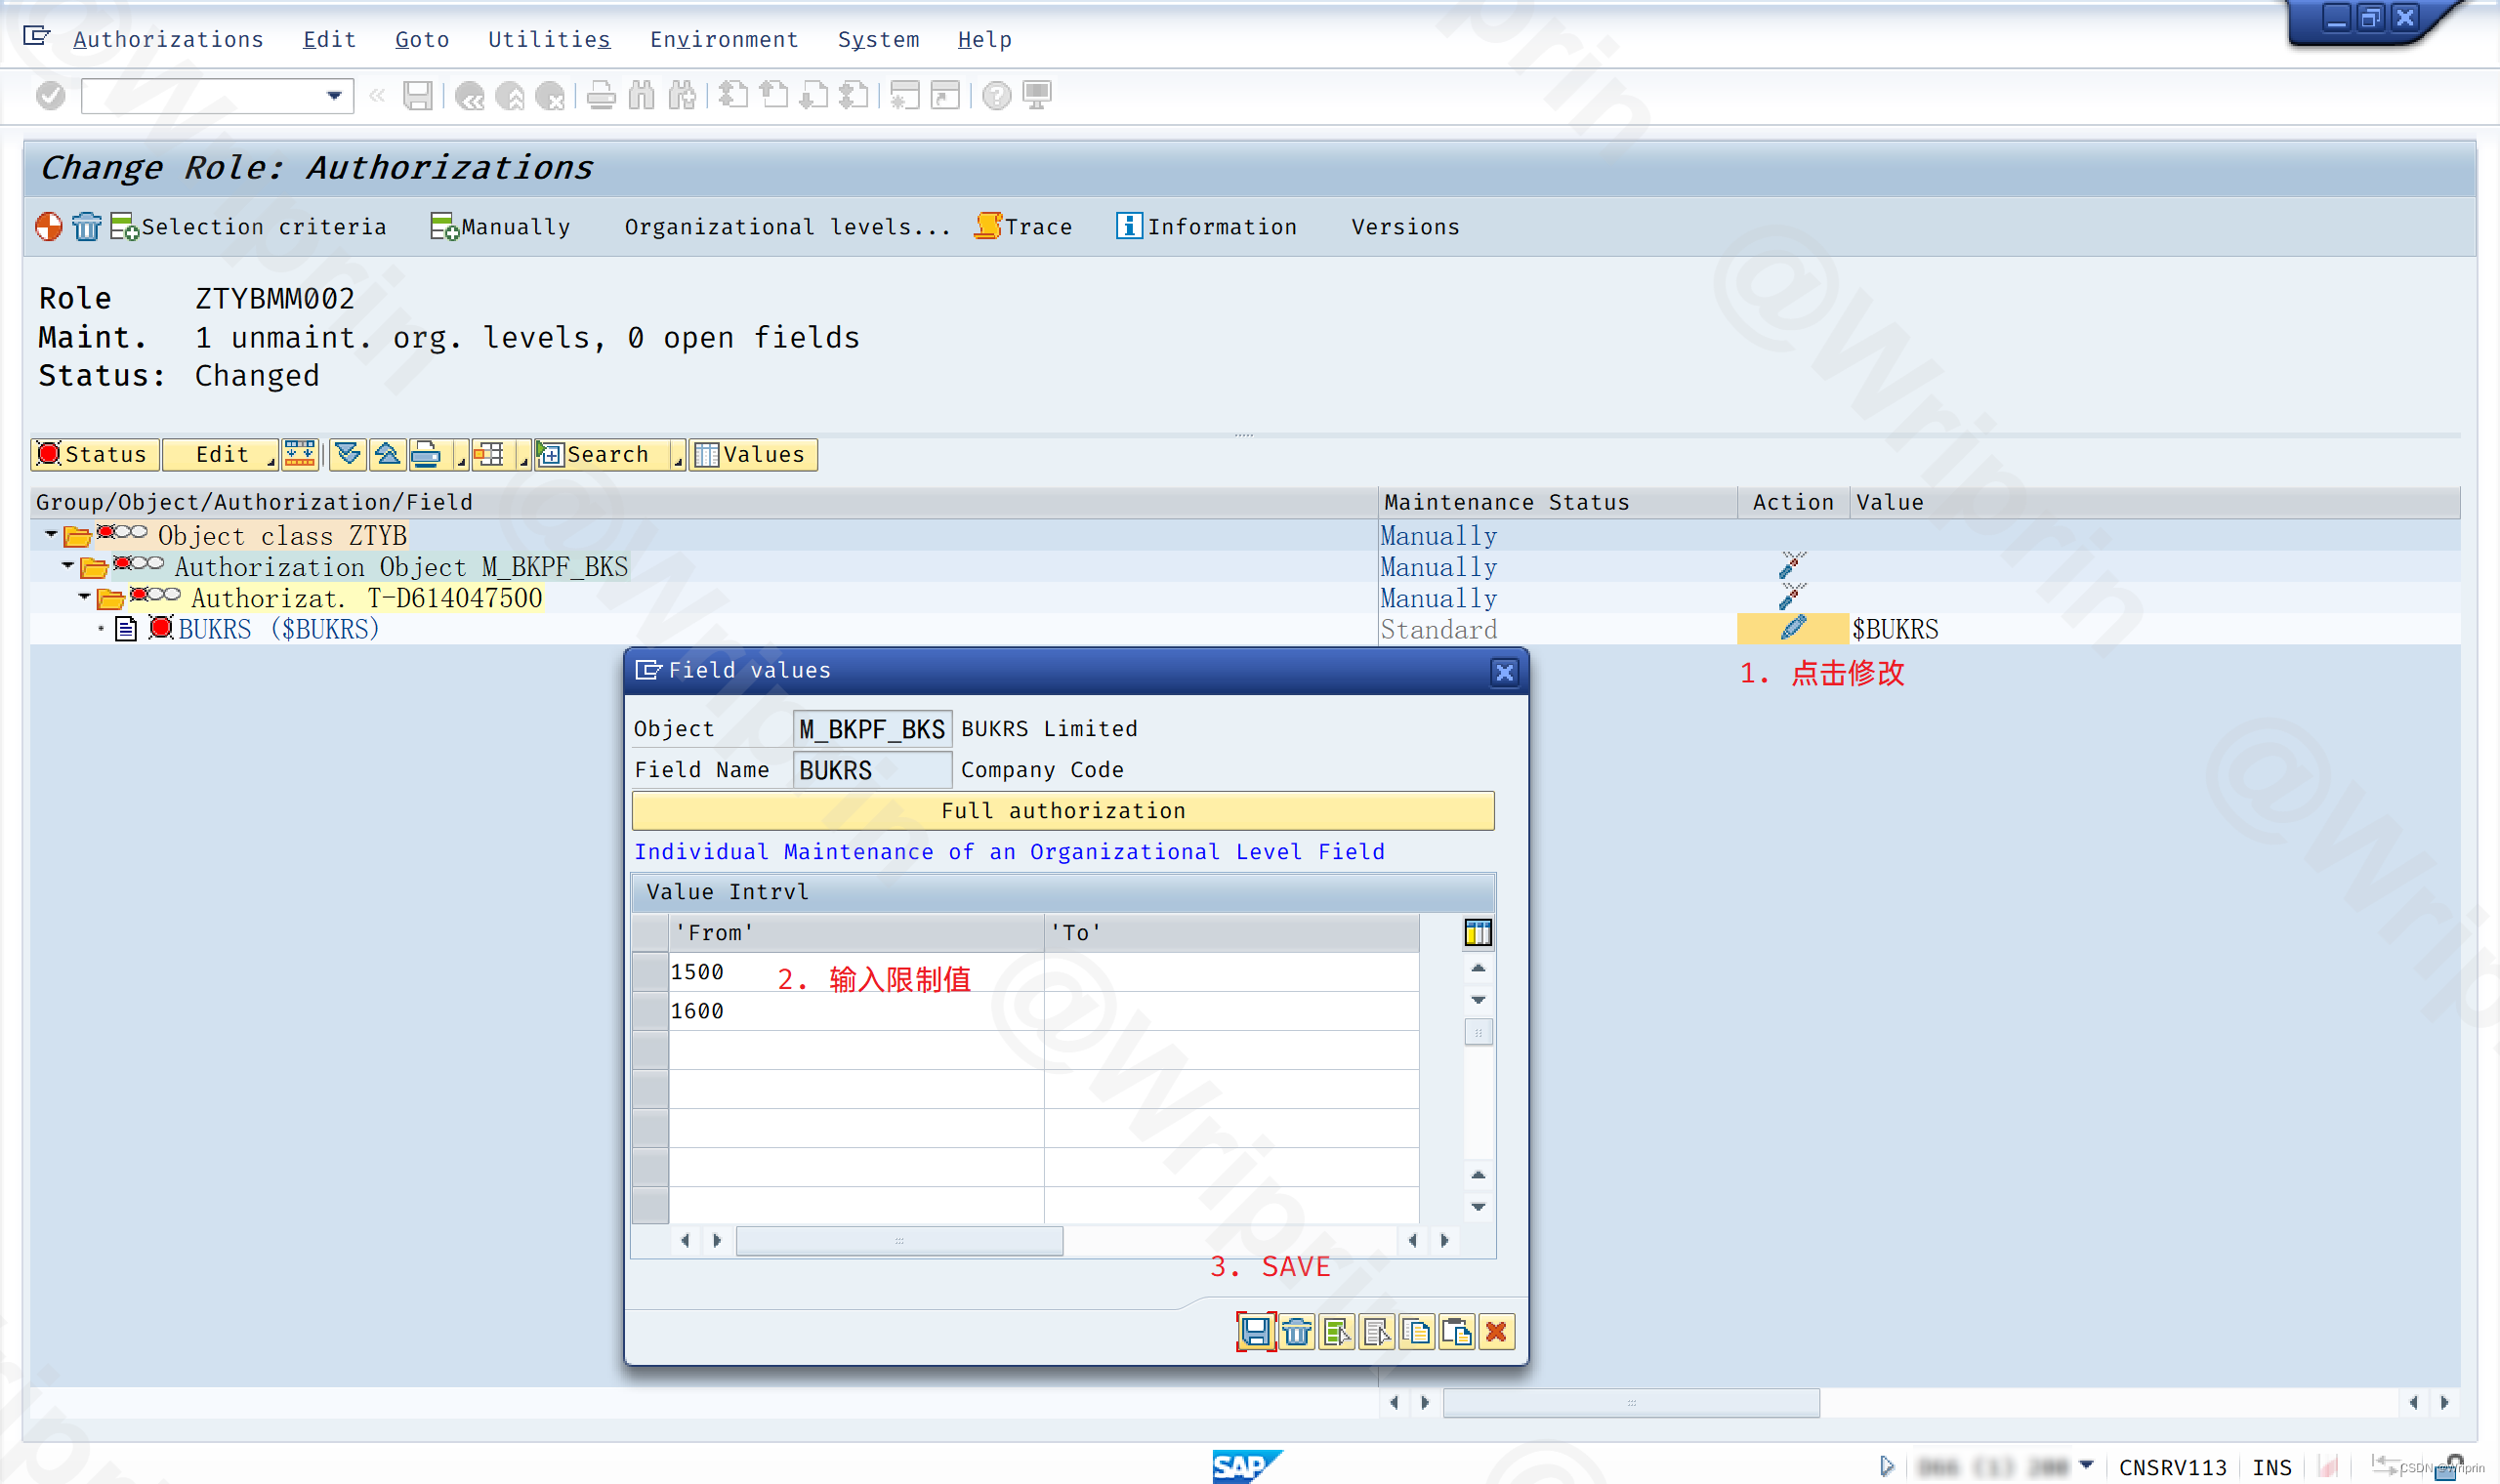
Task: Open the Utilities menu
Action: click(x=548, y=39)
